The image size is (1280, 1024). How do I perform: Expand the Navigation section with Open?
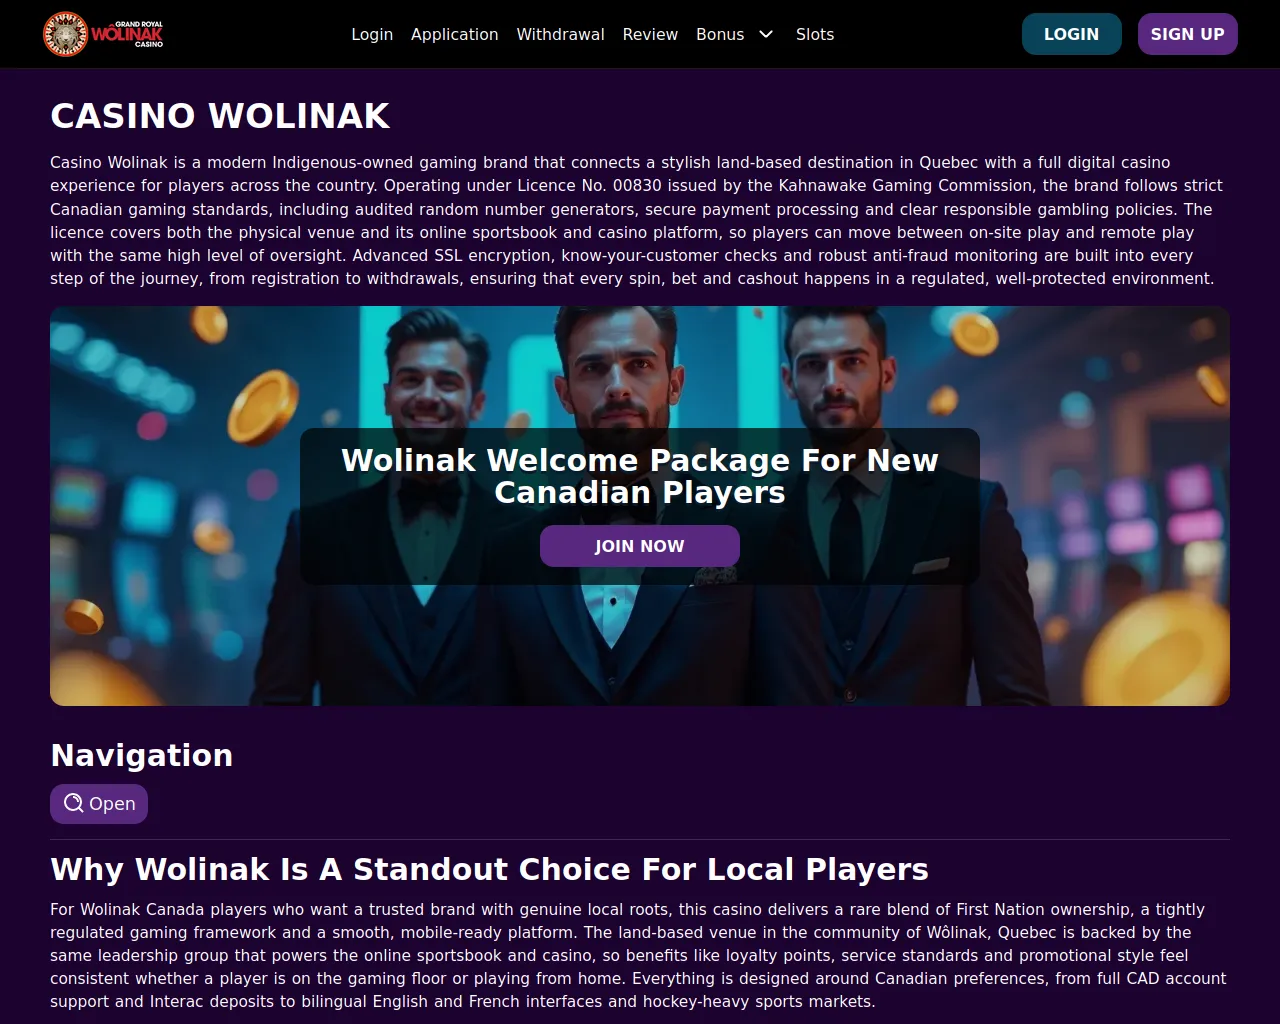[x=99, y=804]
